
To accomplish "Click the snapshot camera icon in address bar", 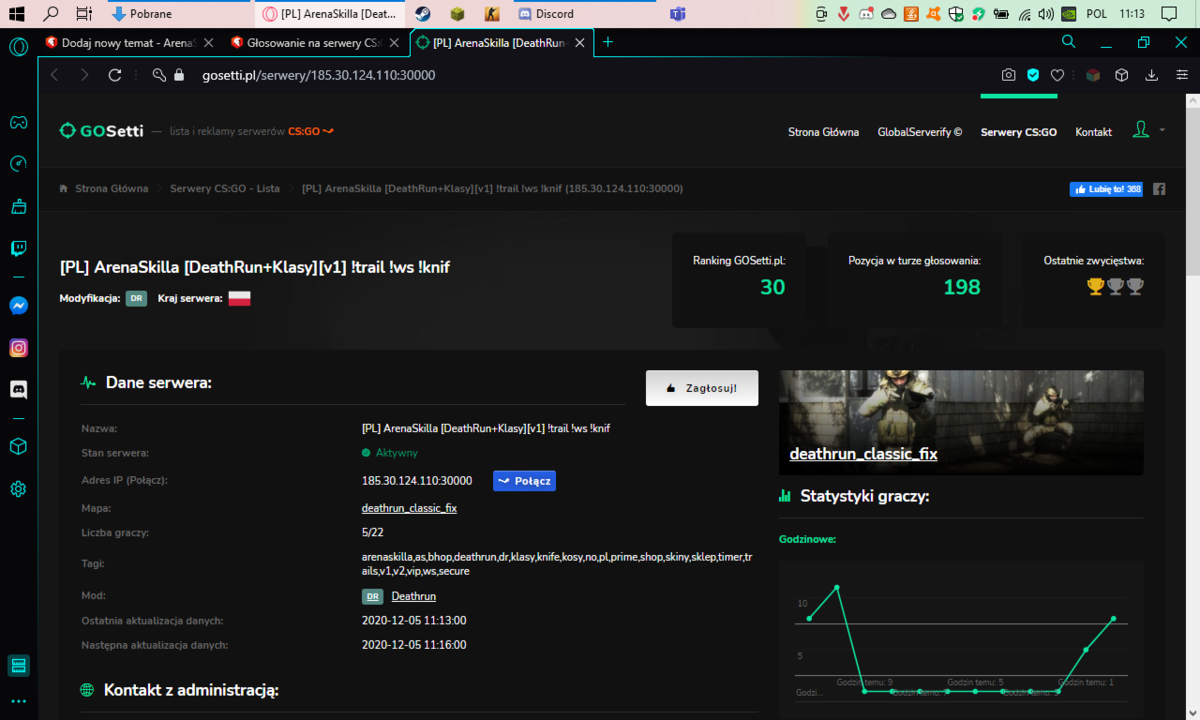I will (x=1009, y=75).
